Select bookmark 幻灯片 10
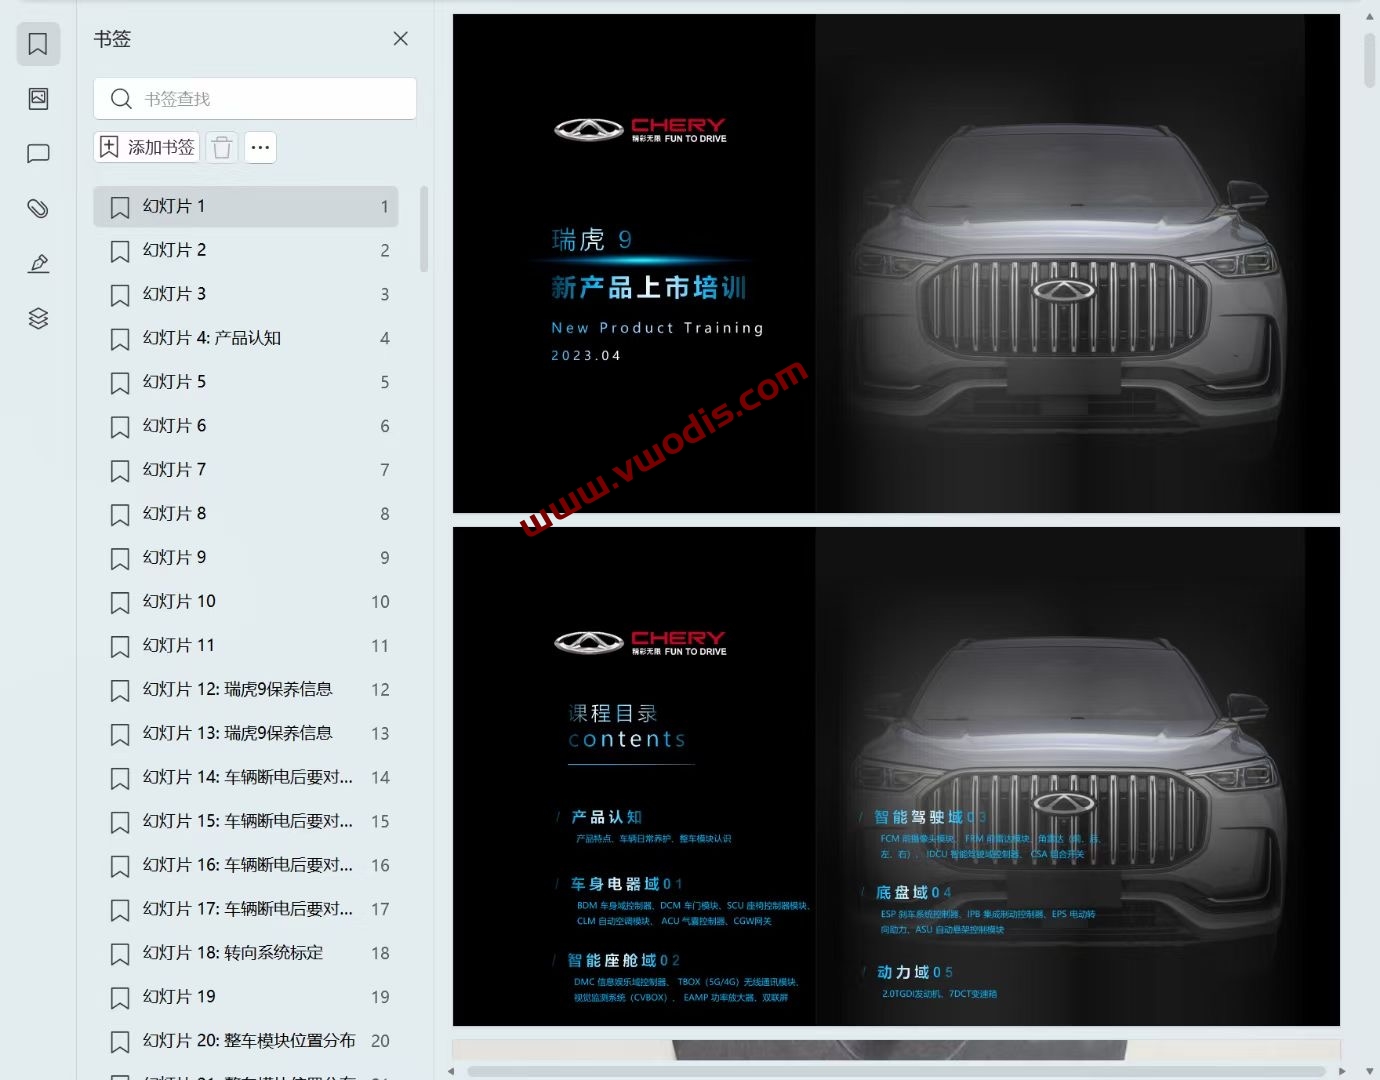Screen dimensions: 1380x1080 point(246,602)
